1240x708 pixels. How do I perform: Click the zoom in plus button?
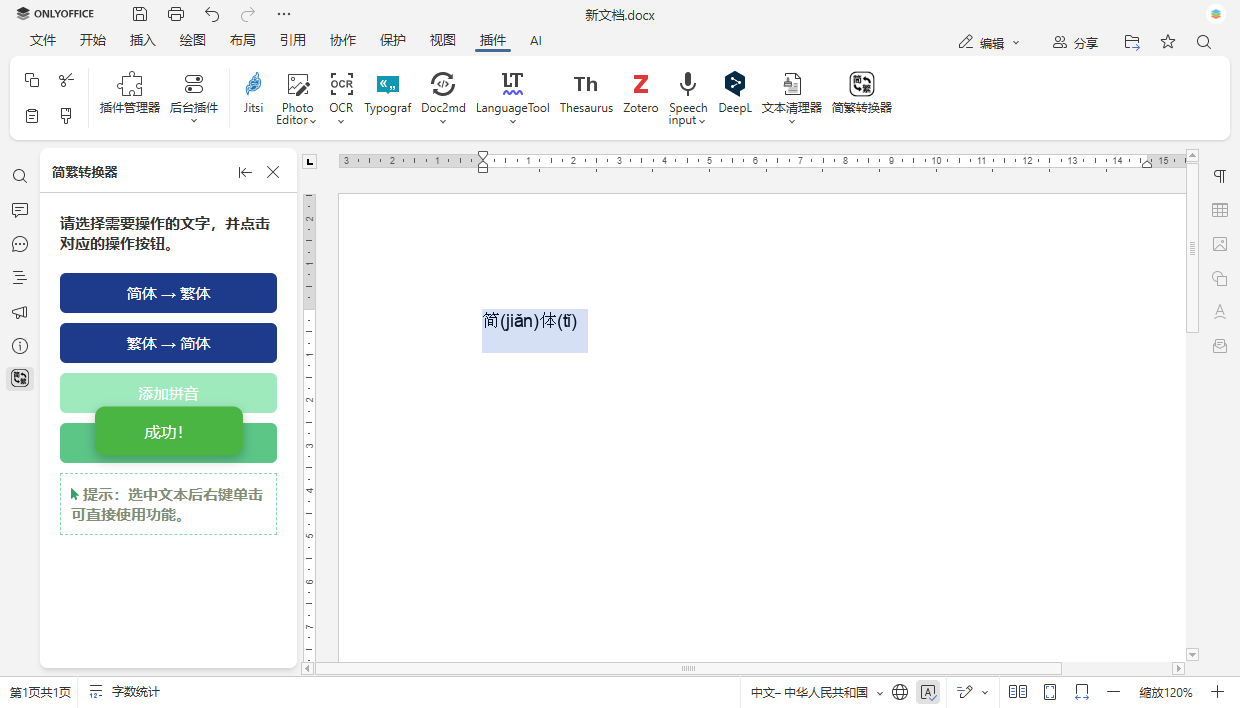coord(1217,692)
